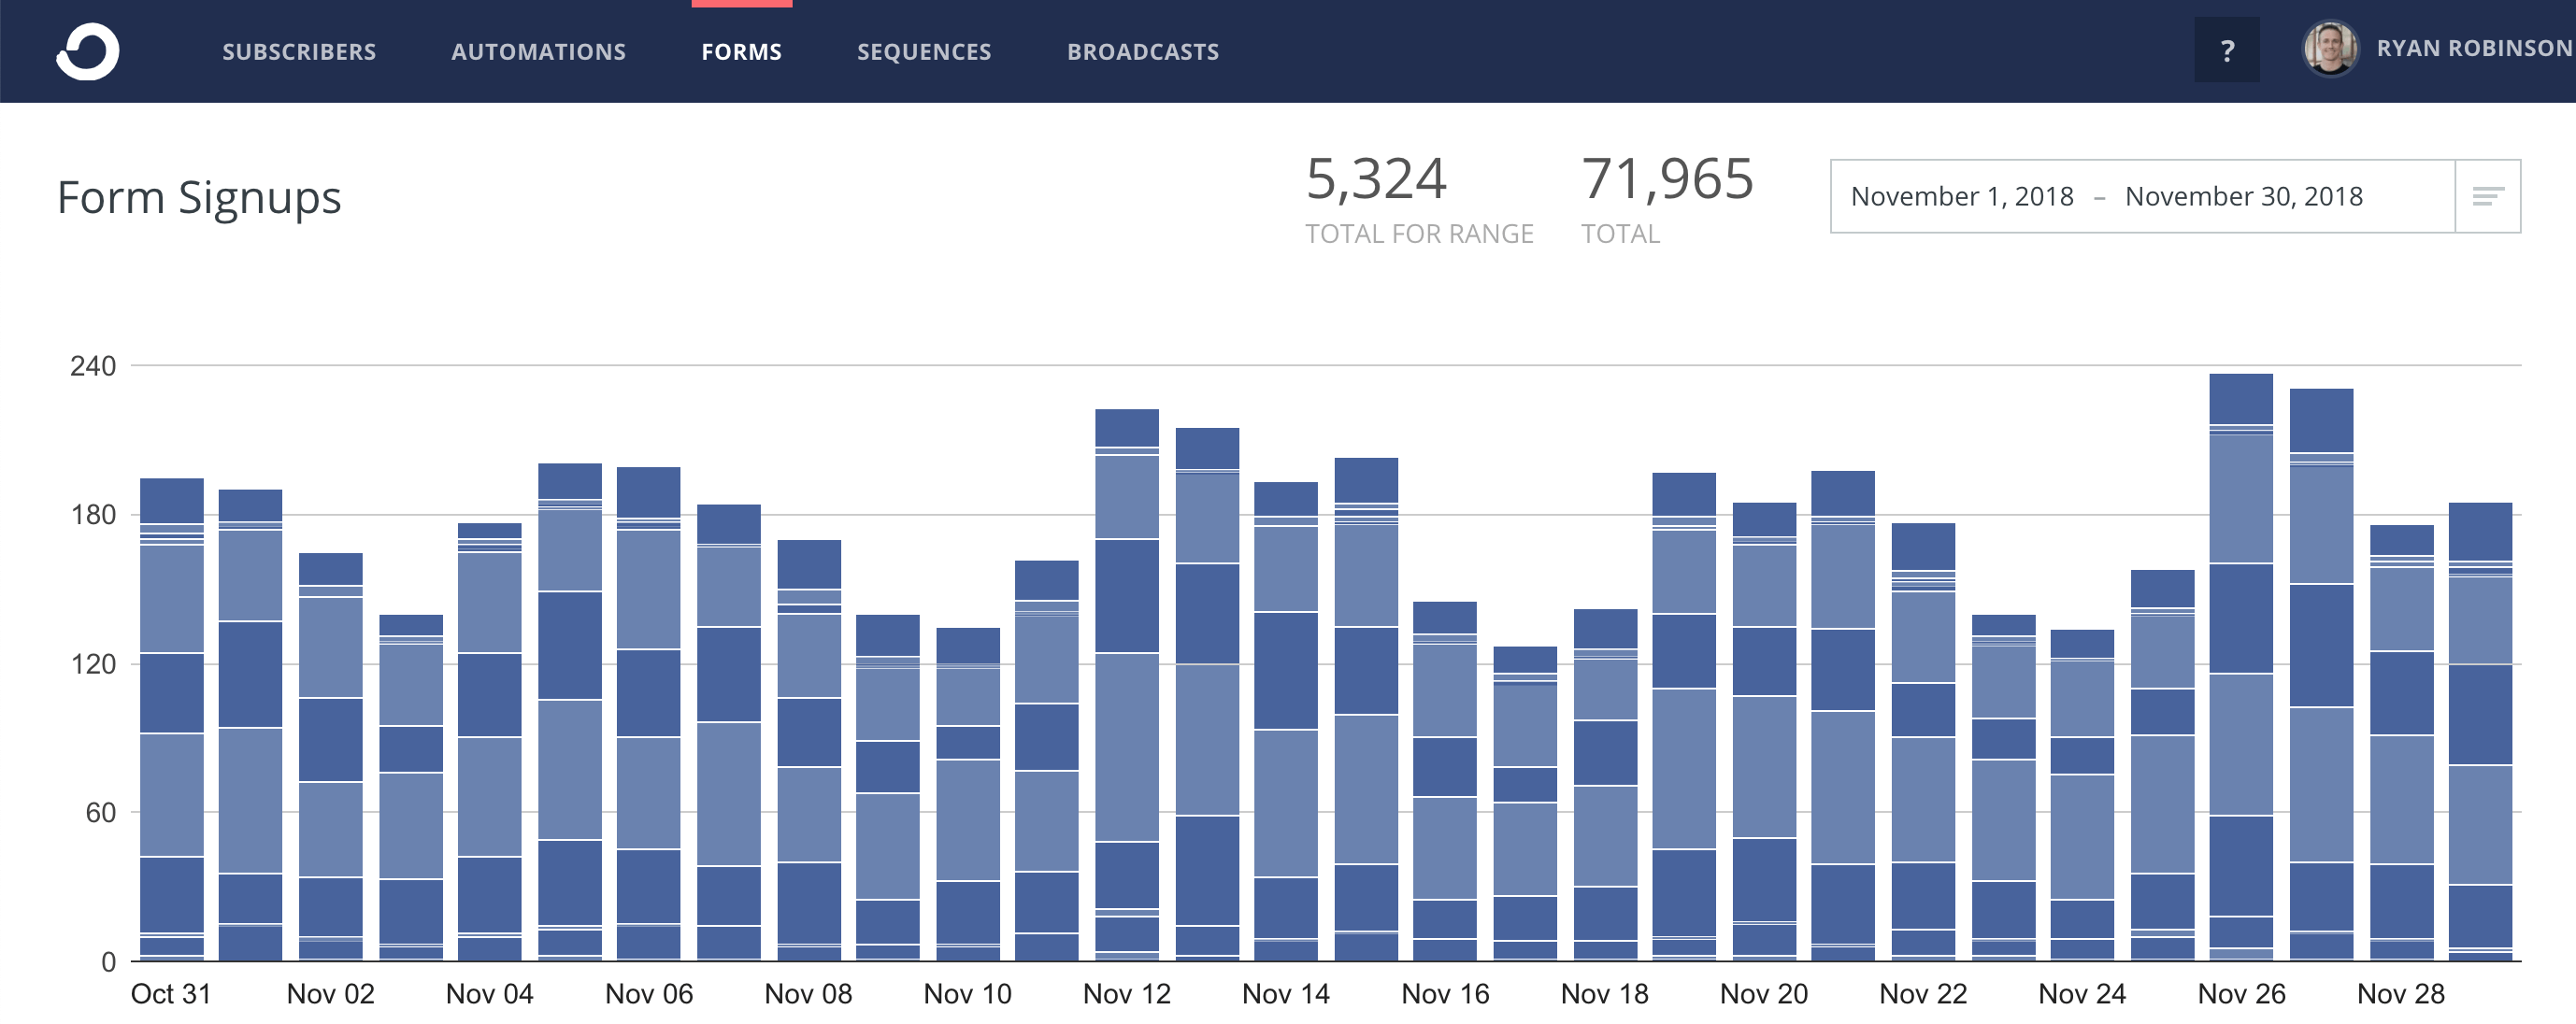Open the Broadcasts tab

coord(1143,52)
